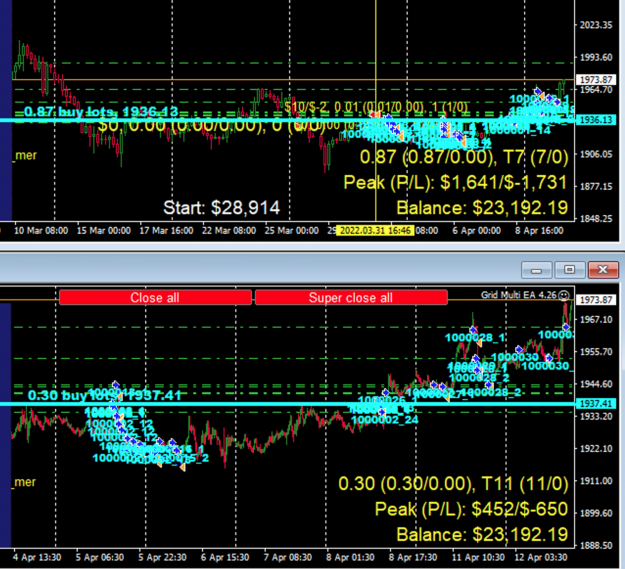Click the 2022.03.31 16:46 crosshair date tag
This screenshot has width=625, height=569.
[375, 231]
